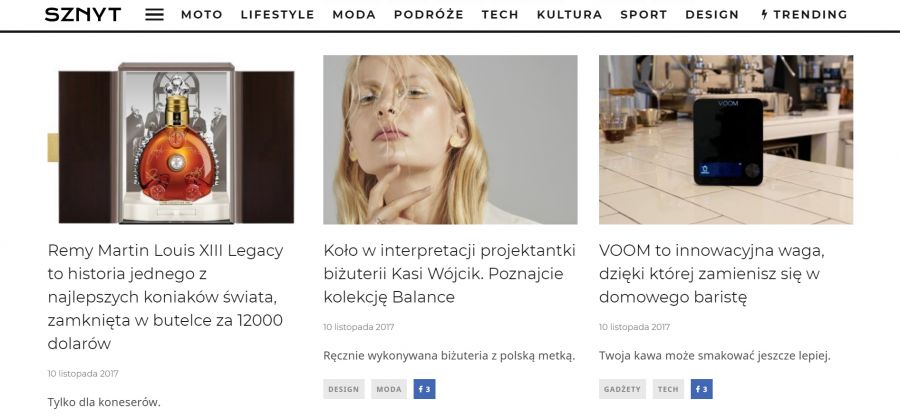Open the Remy Martin Louis XIII article headline
900x419 pixels.
pyautogui.click(x=165, y=297)
